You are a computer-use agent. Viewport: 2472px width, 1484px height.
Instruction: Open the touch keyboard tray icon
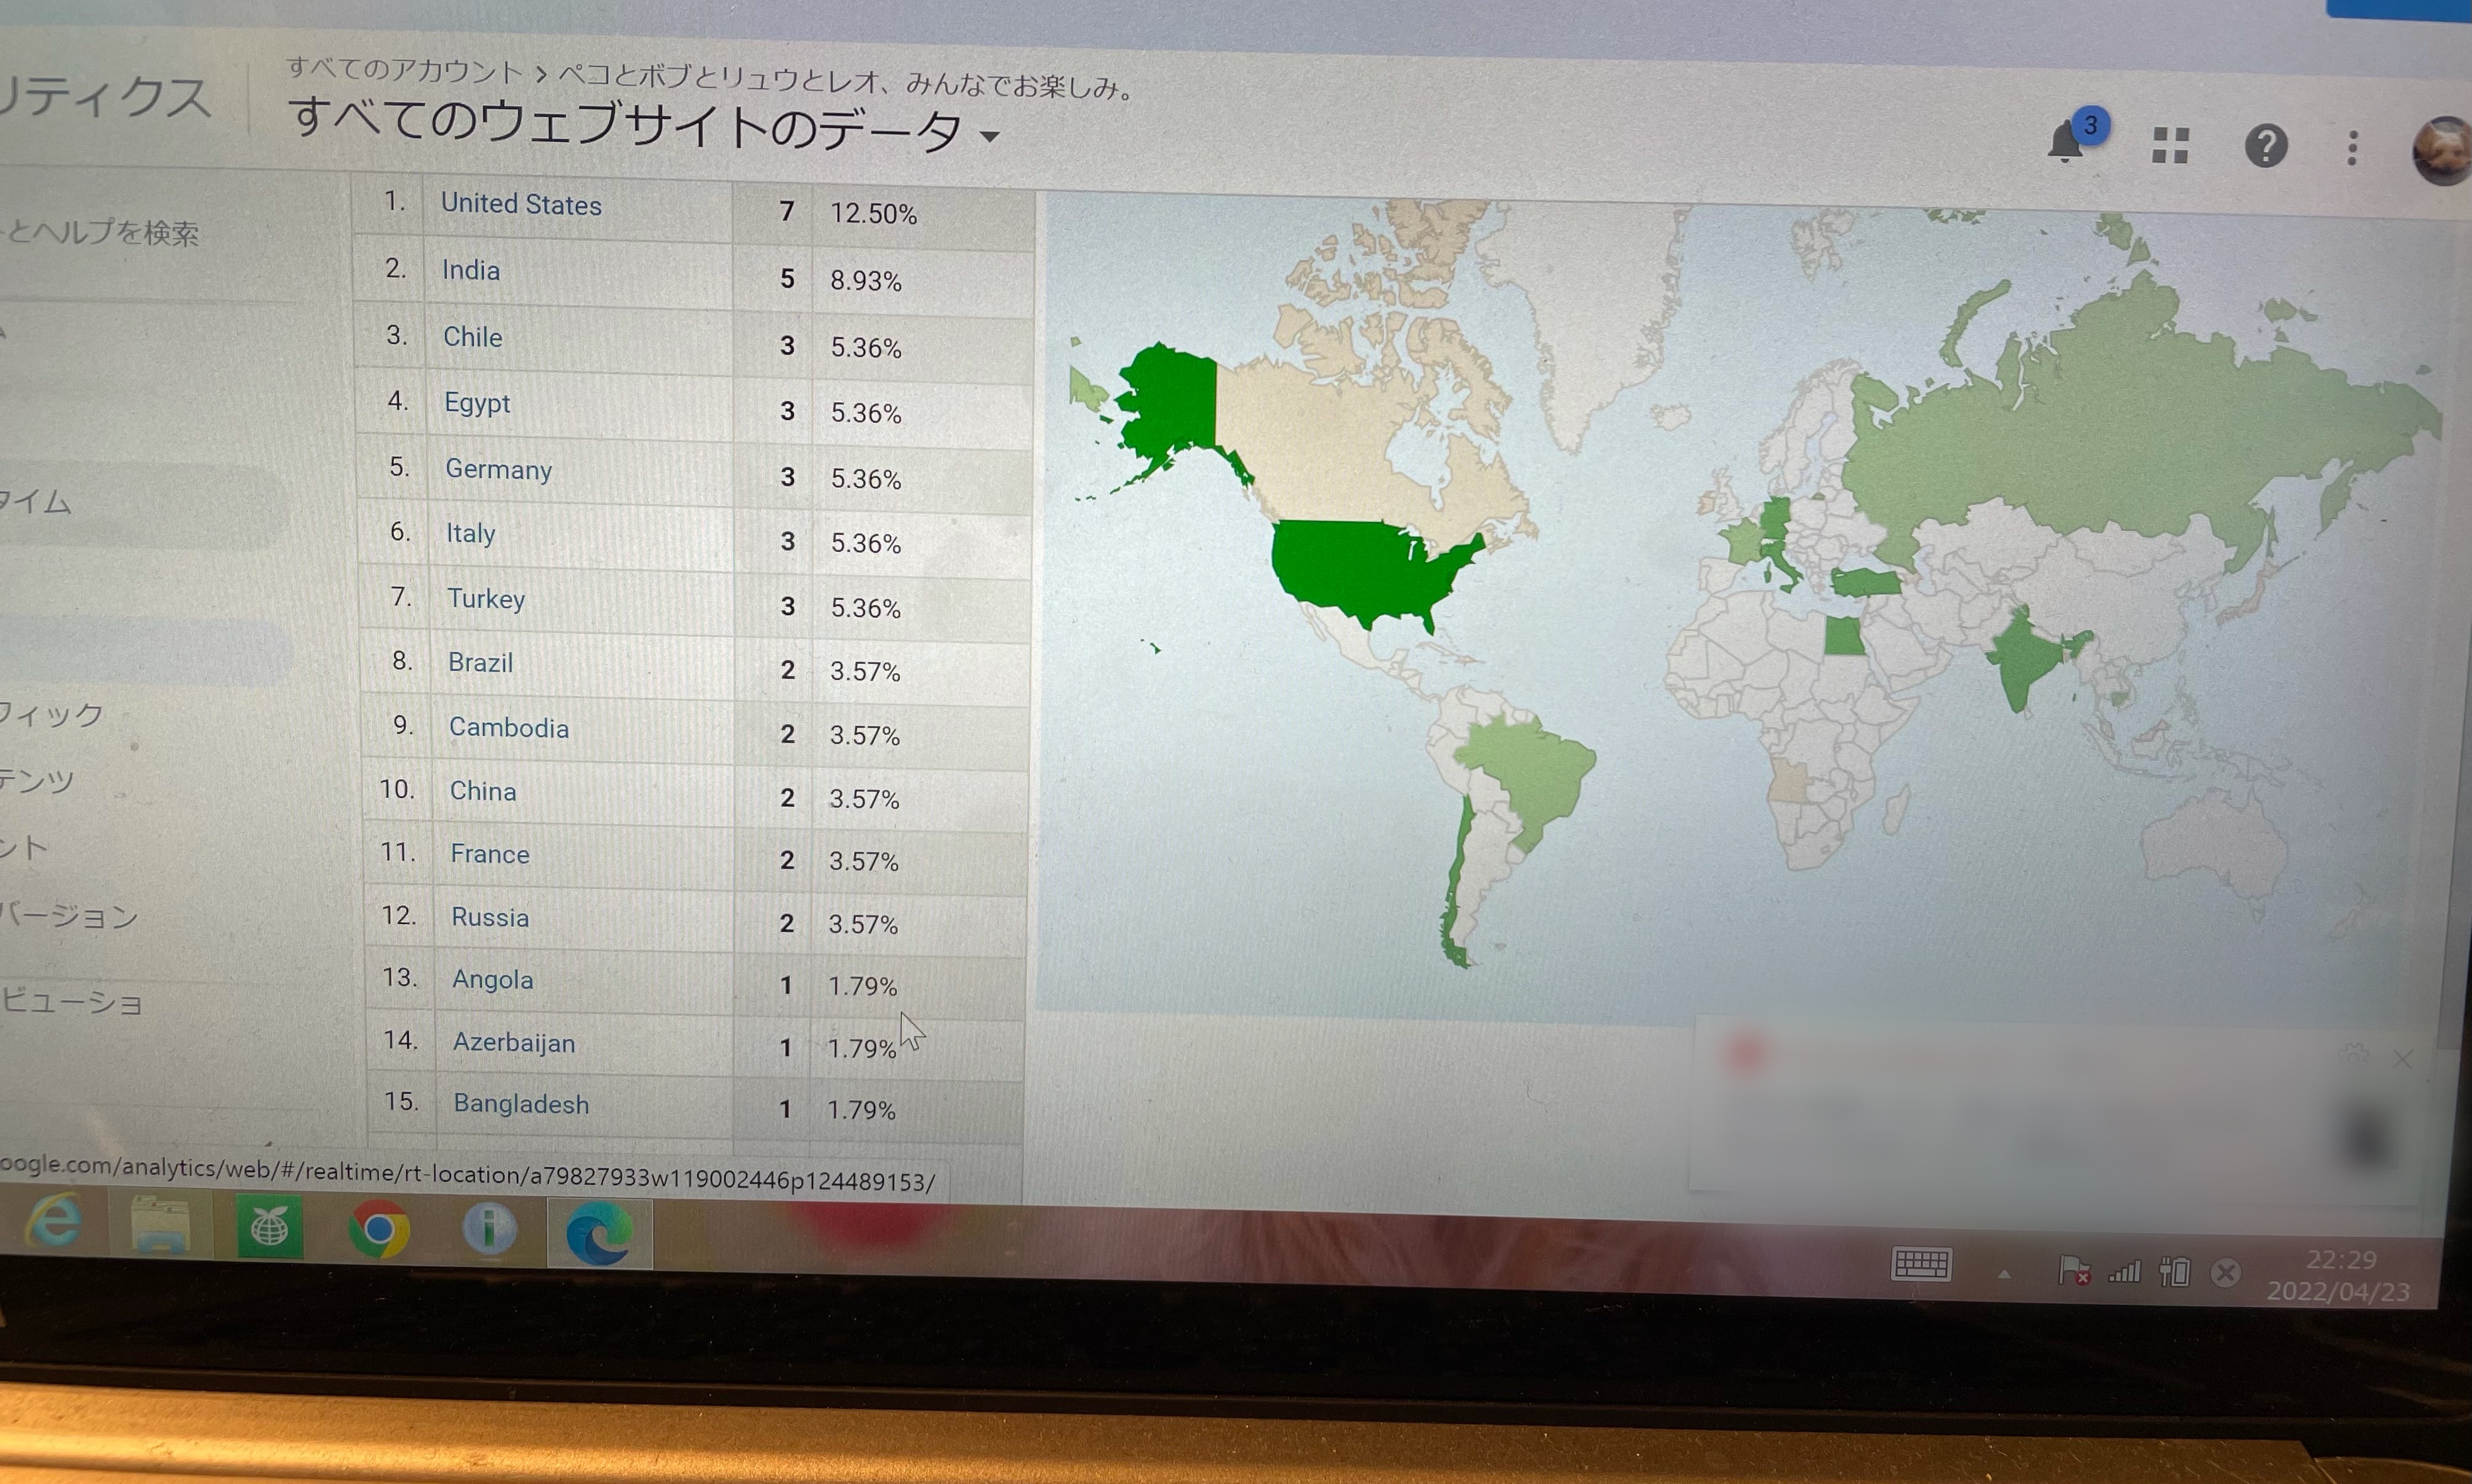(1921, 1264)
